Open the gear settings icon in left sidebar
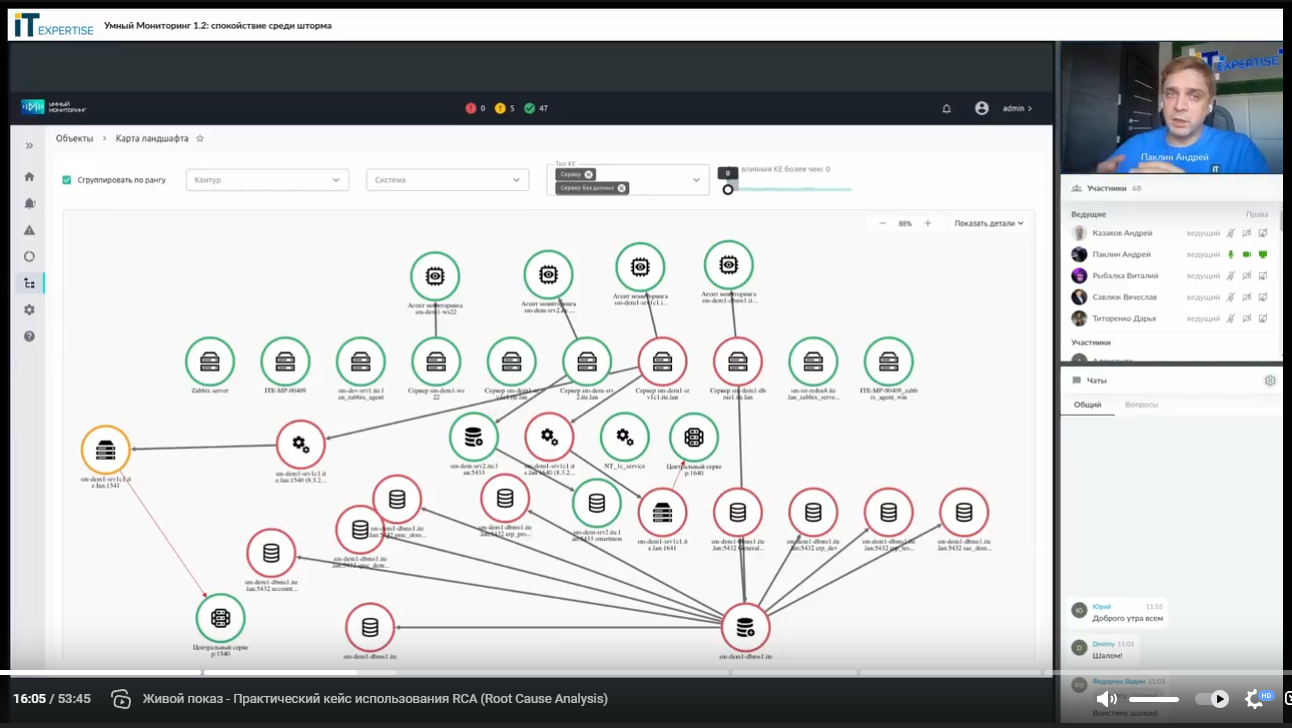Image resolution: width=1292 pixels, height=728 pixels. [x=29, y=310]
